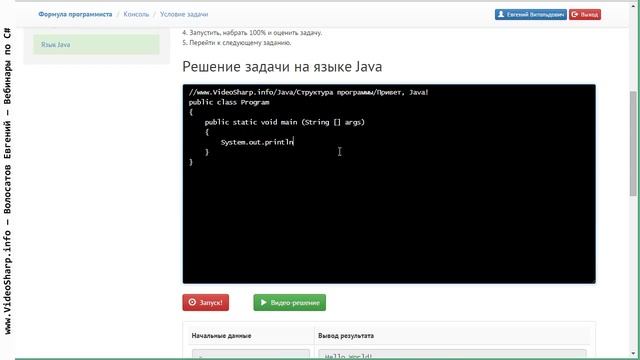Go to Консоль breadcrumb link
640x360 pixels.
tap(136, 14)
